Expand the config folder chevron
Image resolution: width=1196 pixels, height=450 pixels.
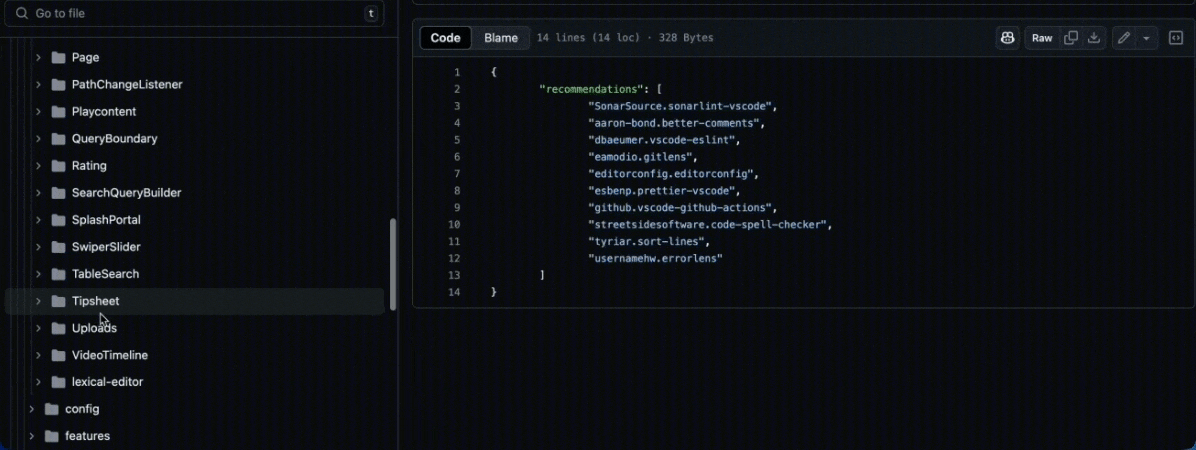click(31, 409)
